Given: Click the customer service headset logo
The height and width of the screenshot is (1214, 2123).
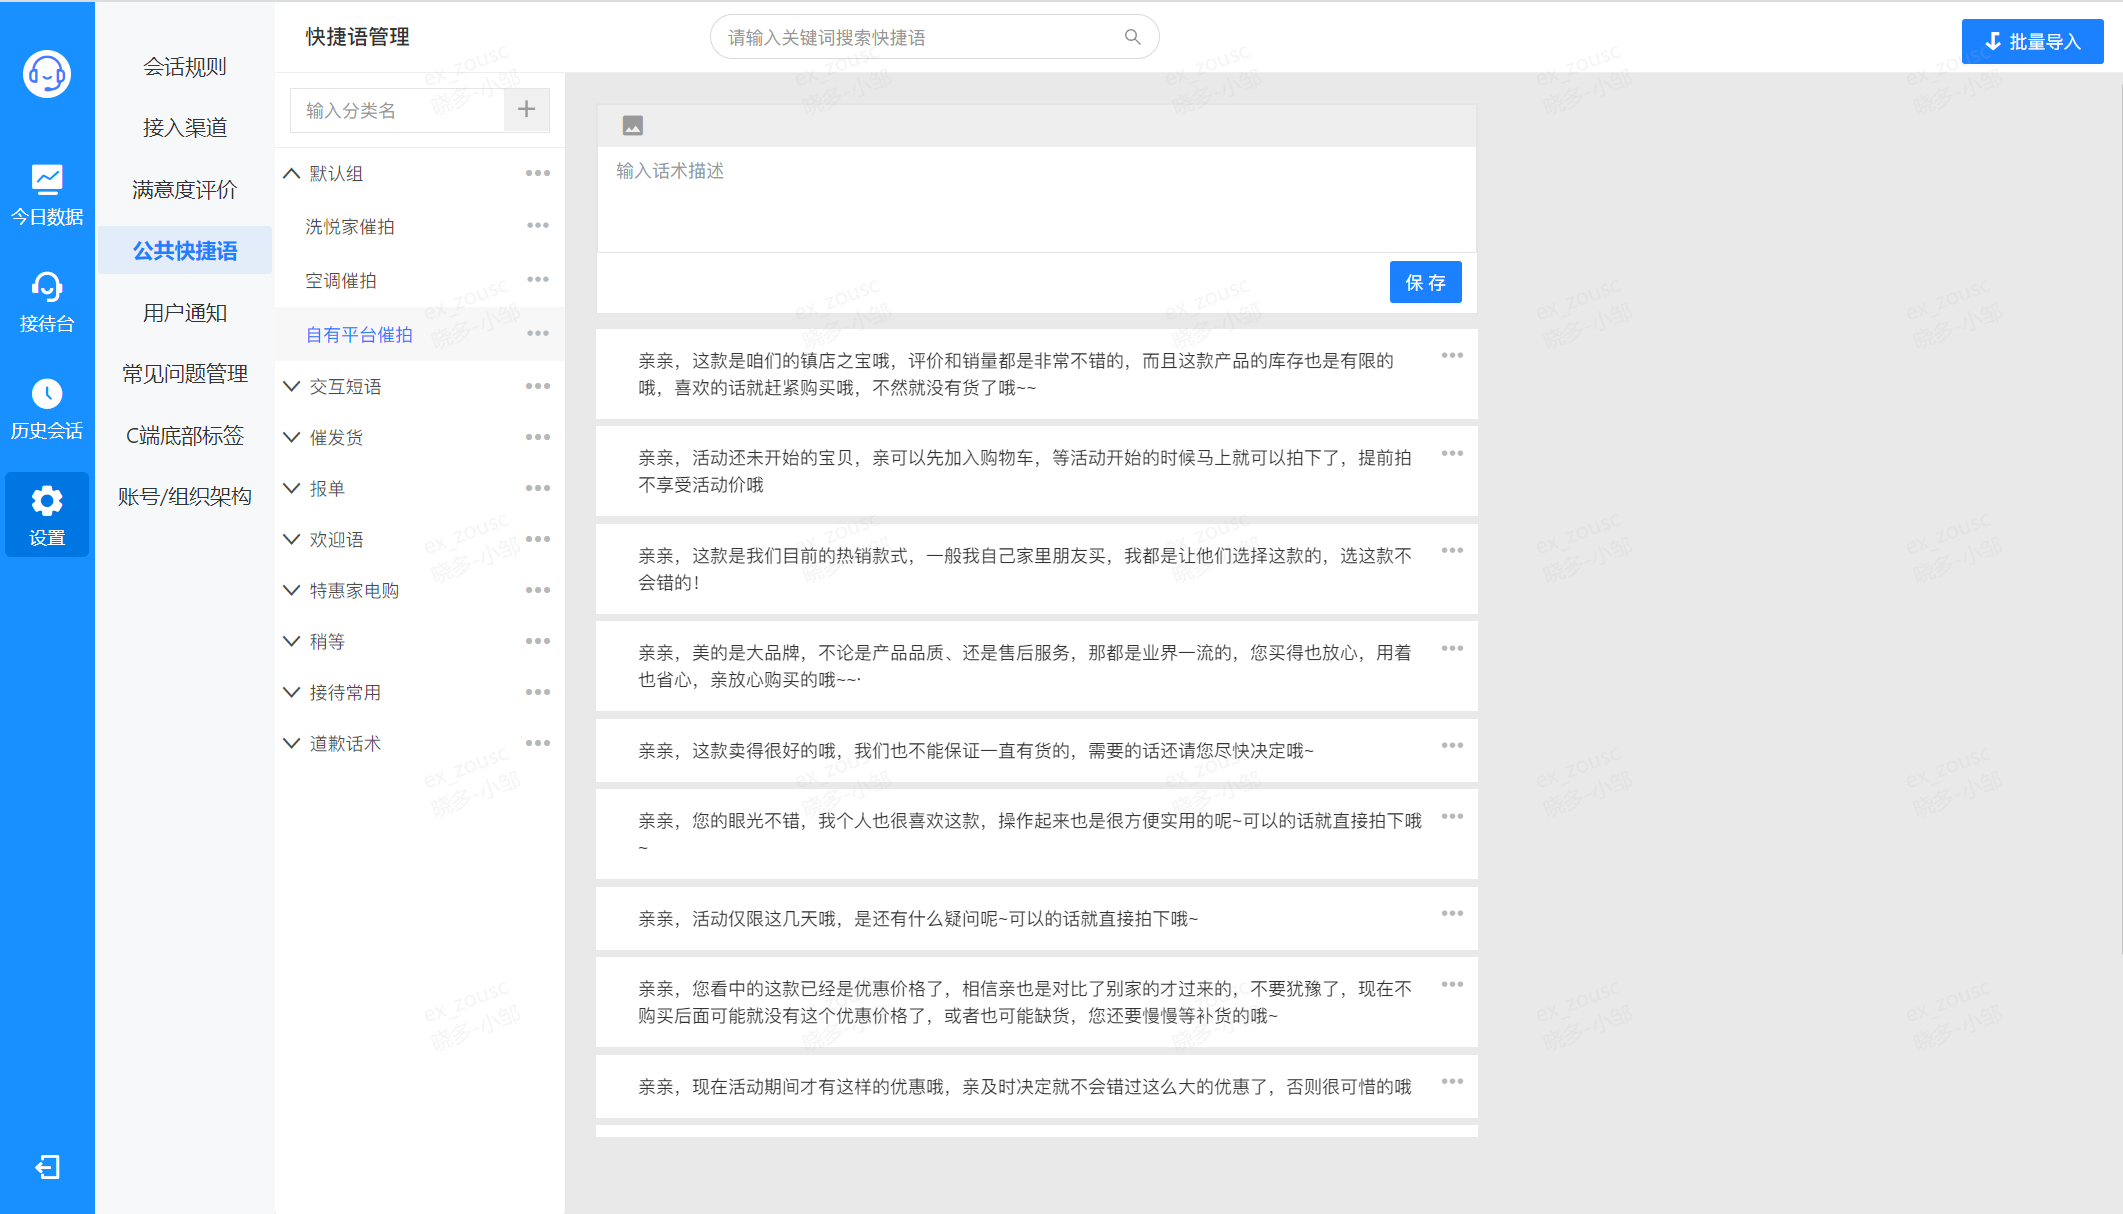Looking at the screenshot, I should coord(47,74).
